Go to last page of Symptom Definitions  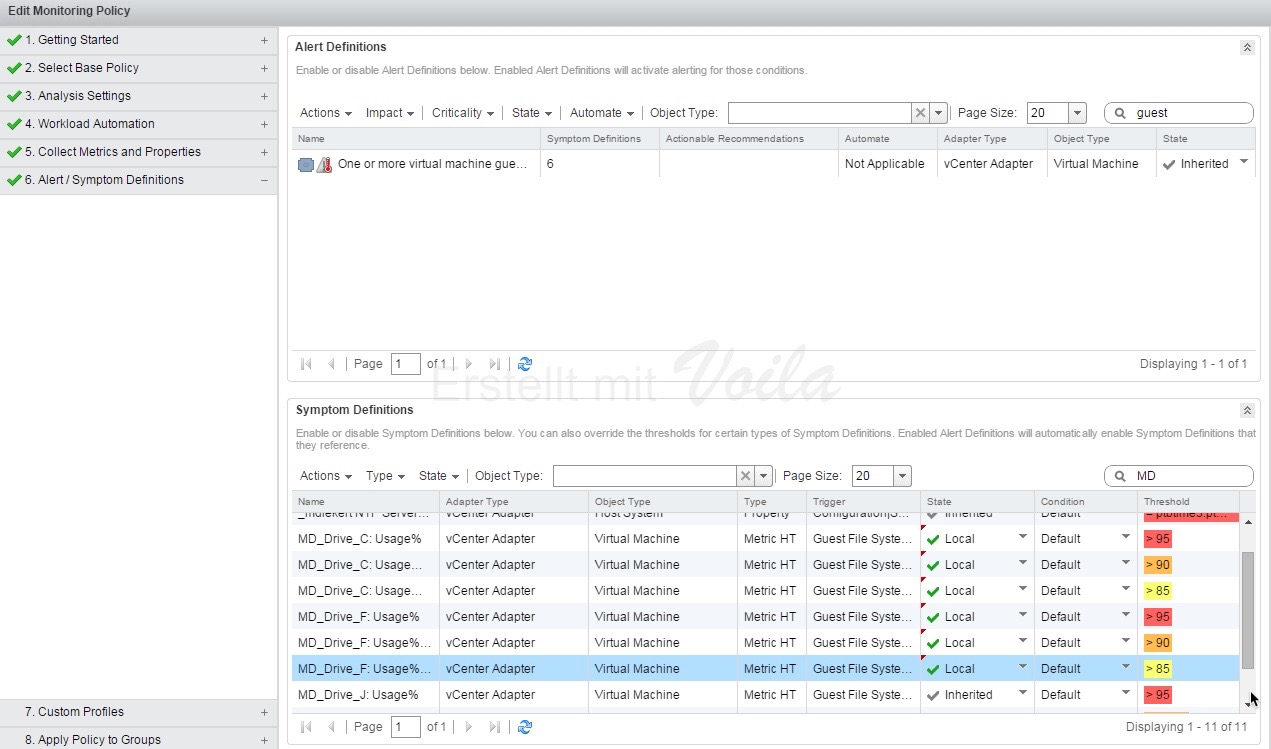pos(495,727)
